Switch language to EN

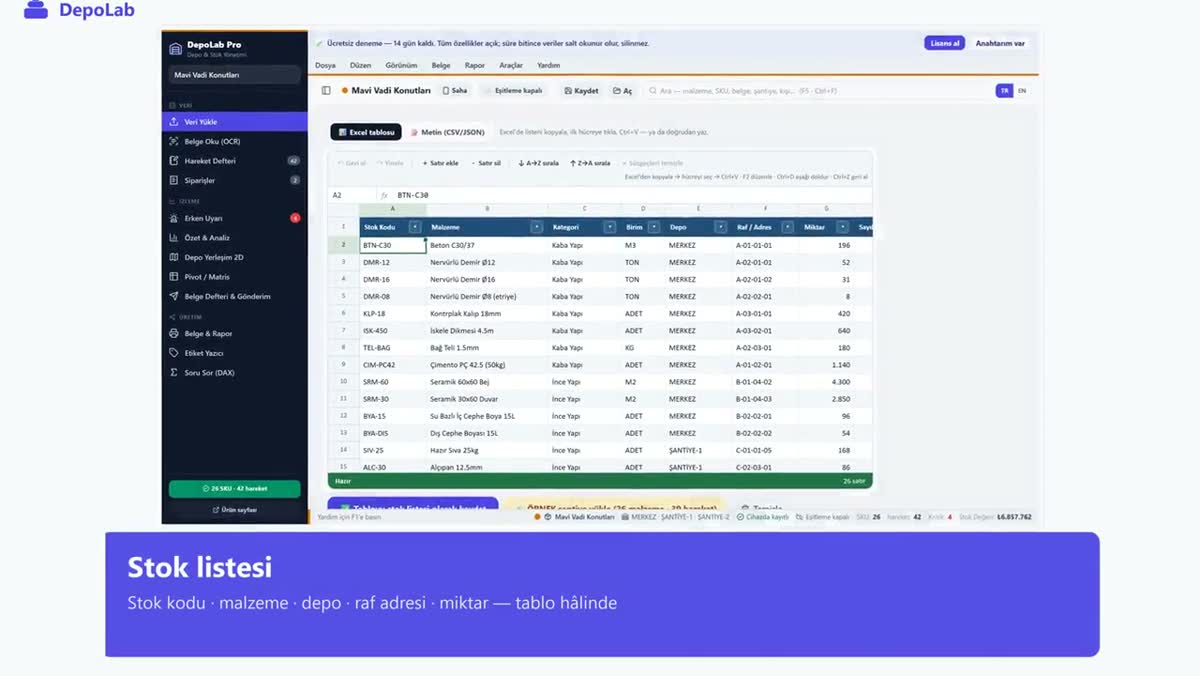pyautogui.click(x=1022, y=90)
